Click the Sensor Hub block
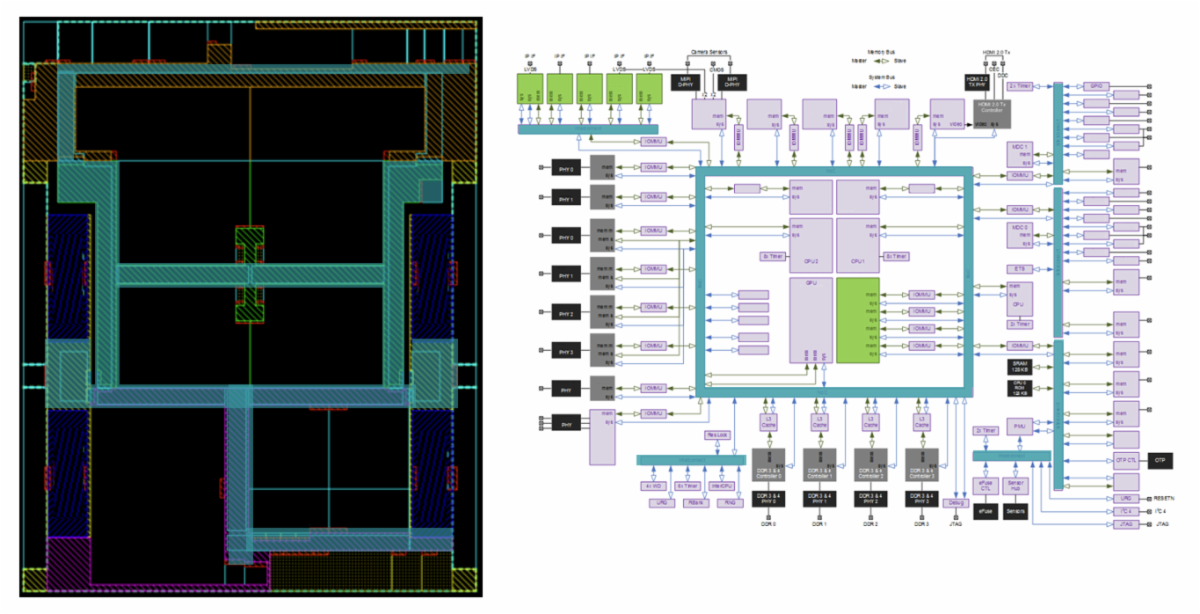This screenshot has height=614, width=1200. click(1016, 486)
